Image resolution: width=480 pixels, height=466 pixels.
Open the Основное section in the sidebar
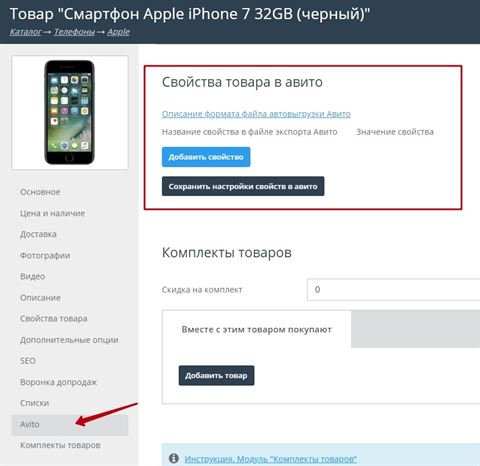[x=40, y=192]
